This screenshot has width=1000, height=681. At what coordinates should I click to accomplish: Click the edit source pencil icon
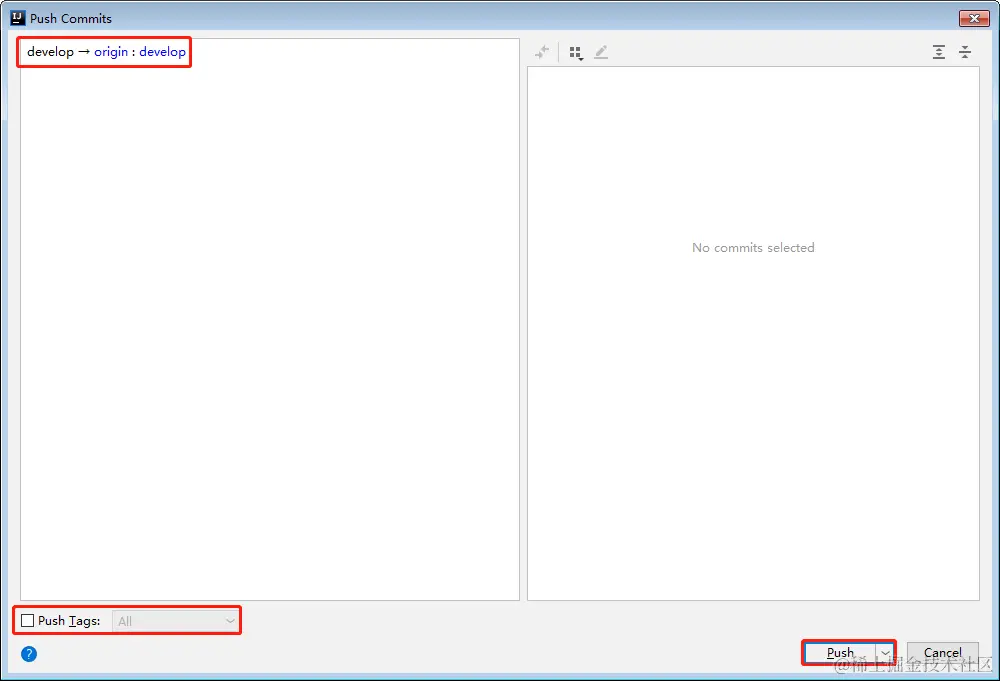tap(601, 52)
